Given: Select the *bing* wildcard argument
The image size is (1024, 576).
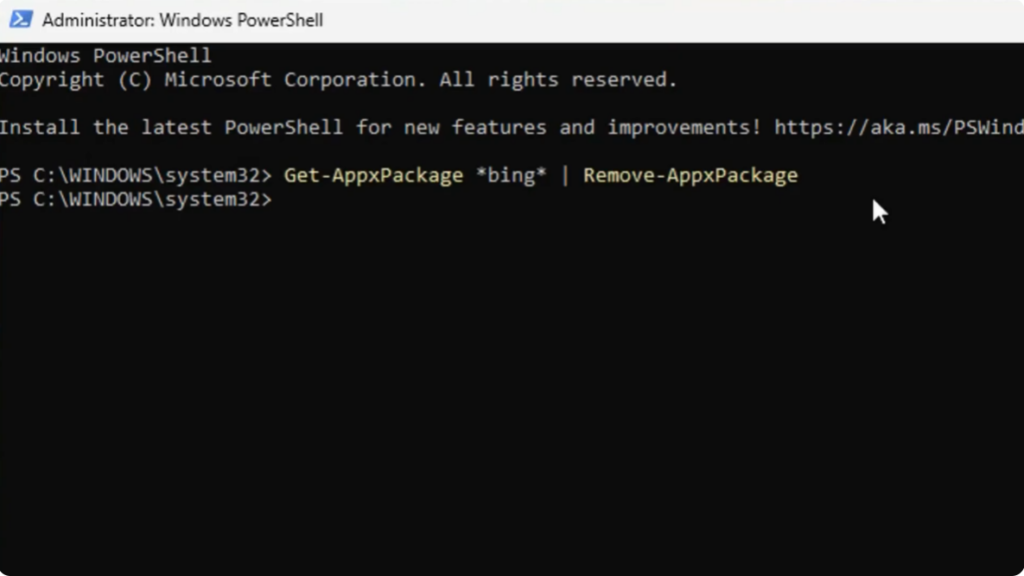Looking at the screenshot, I should click(x=511, y=175).
